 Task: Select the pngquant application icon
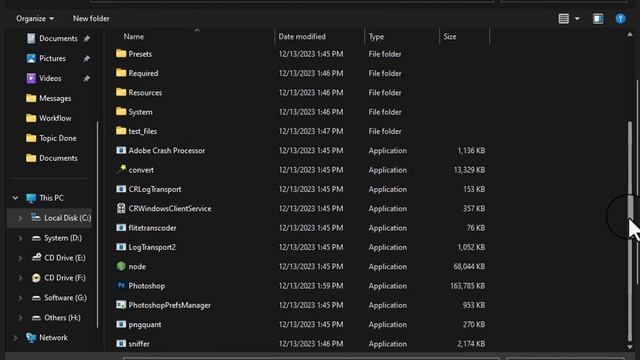(121, 324)
